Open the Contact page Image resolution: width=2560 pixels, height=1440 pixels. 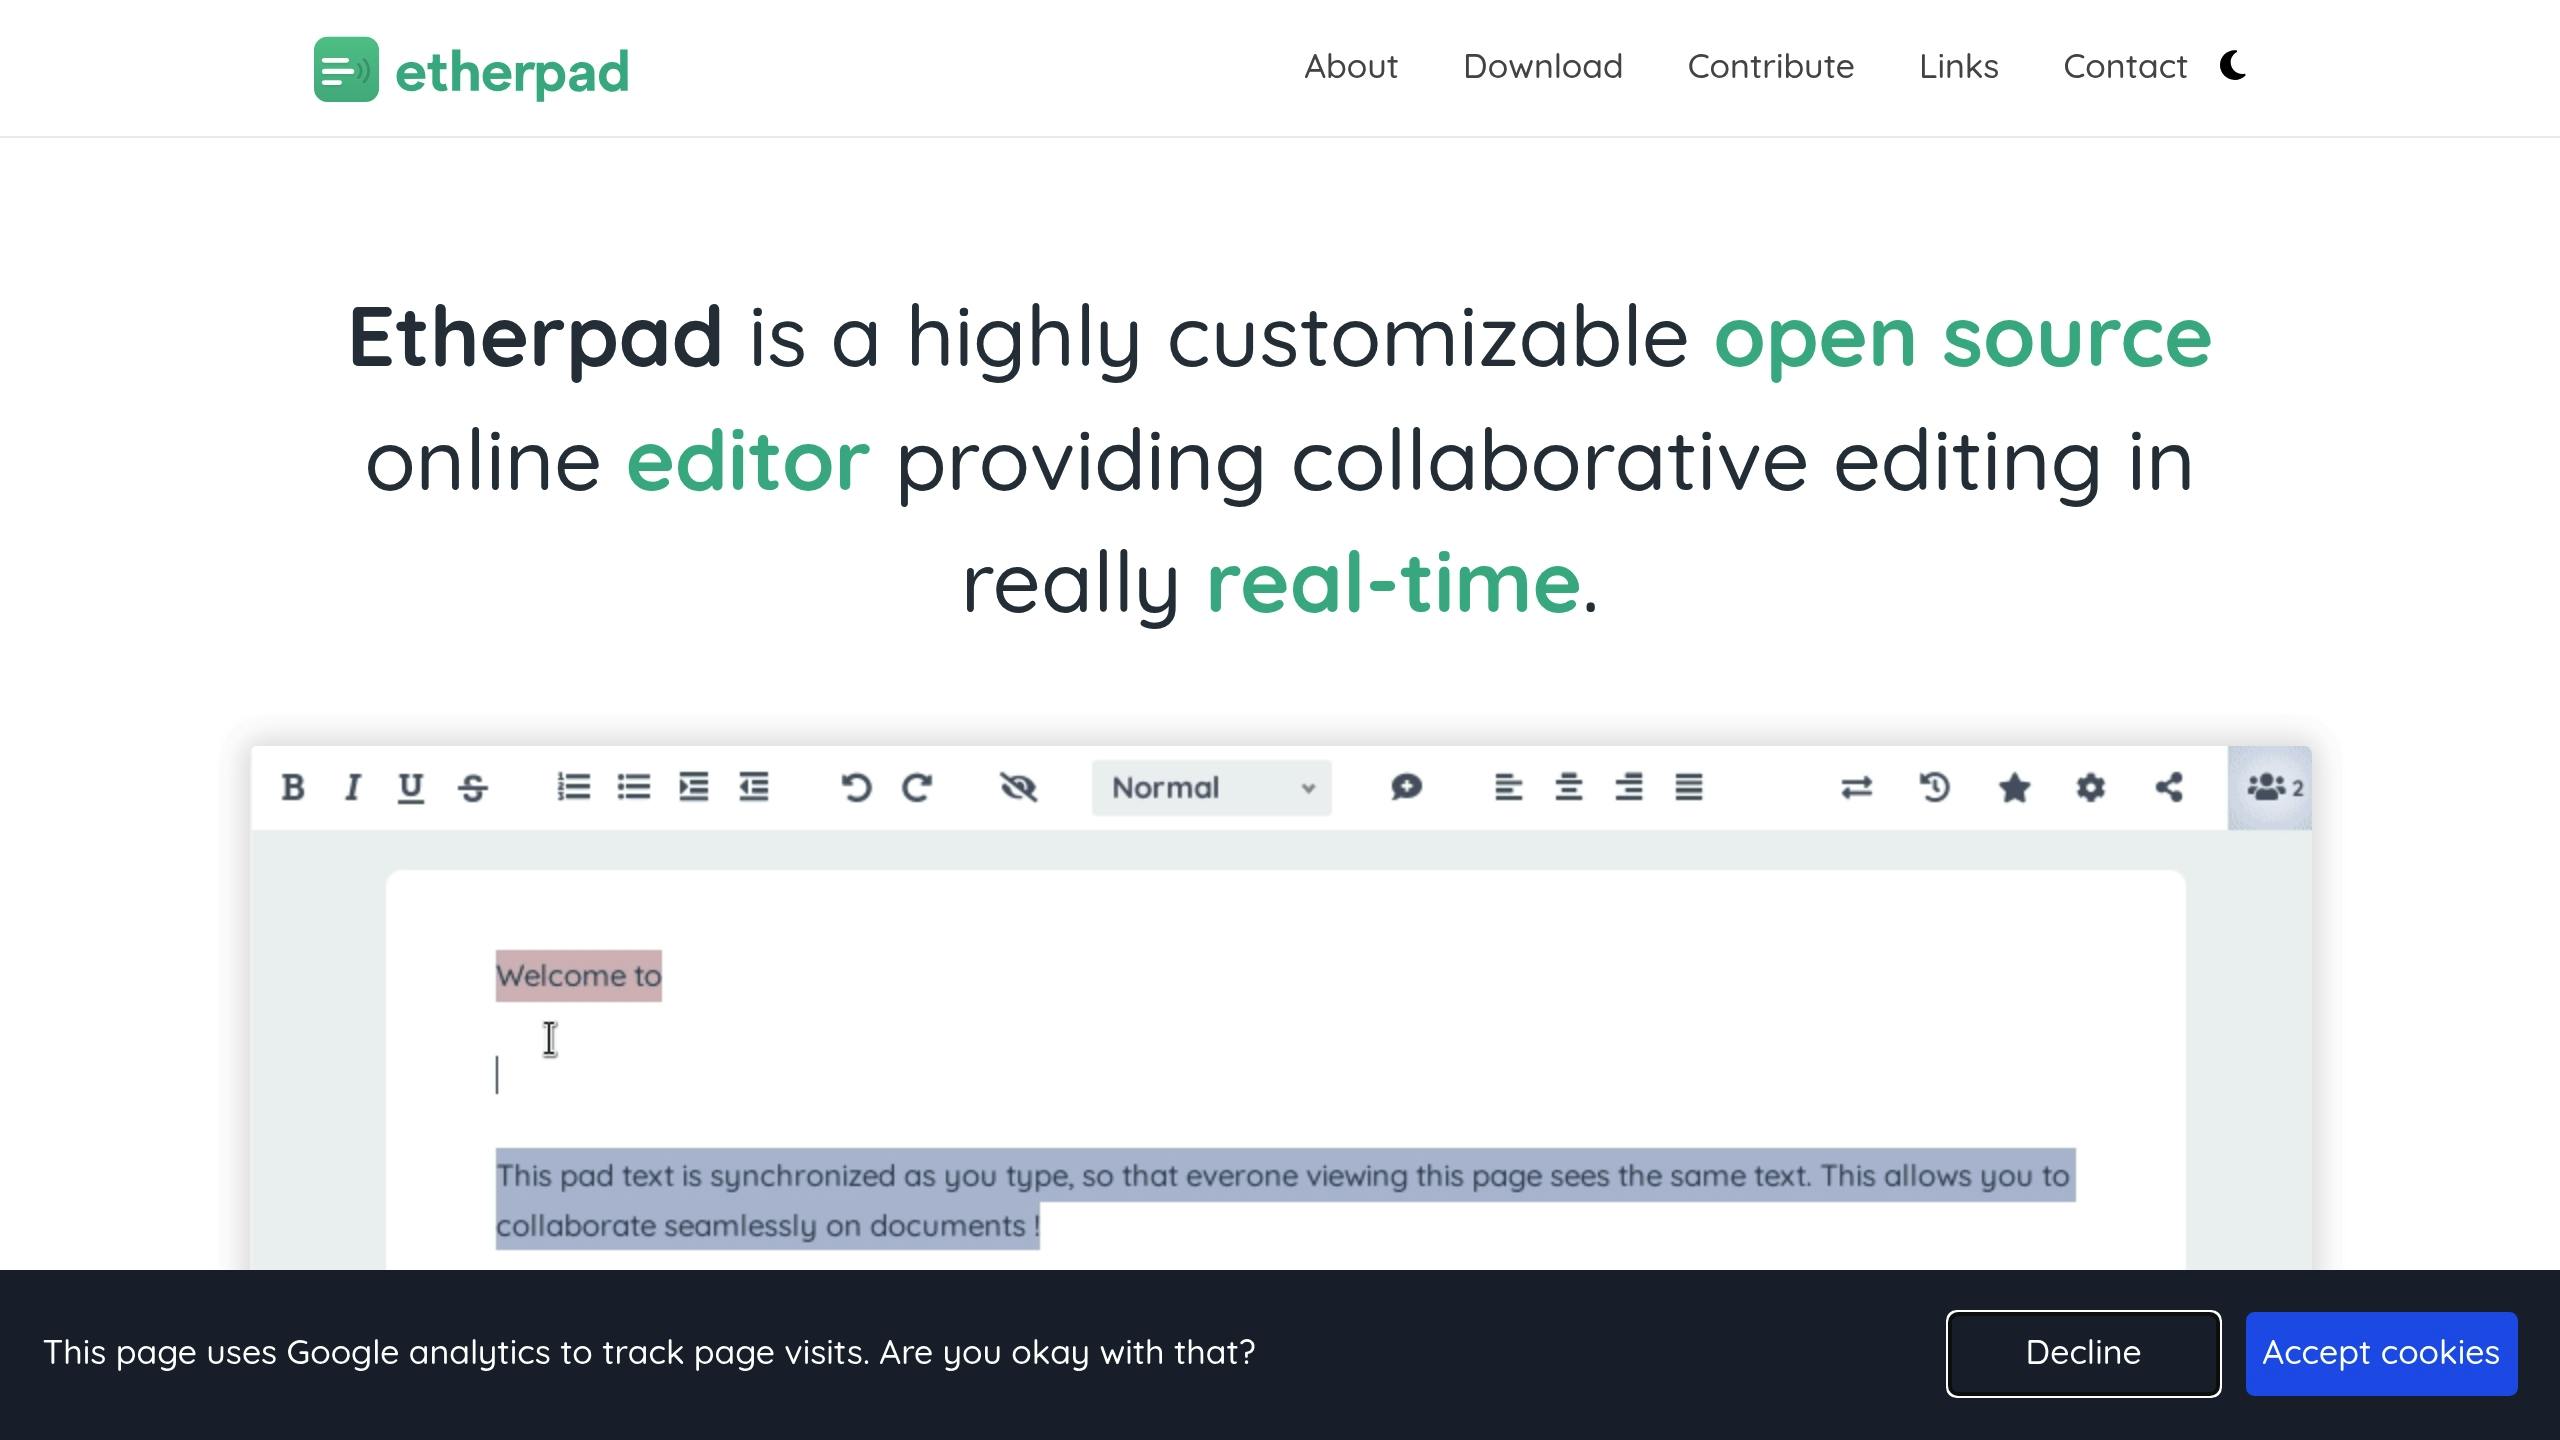pos(2125,66)
